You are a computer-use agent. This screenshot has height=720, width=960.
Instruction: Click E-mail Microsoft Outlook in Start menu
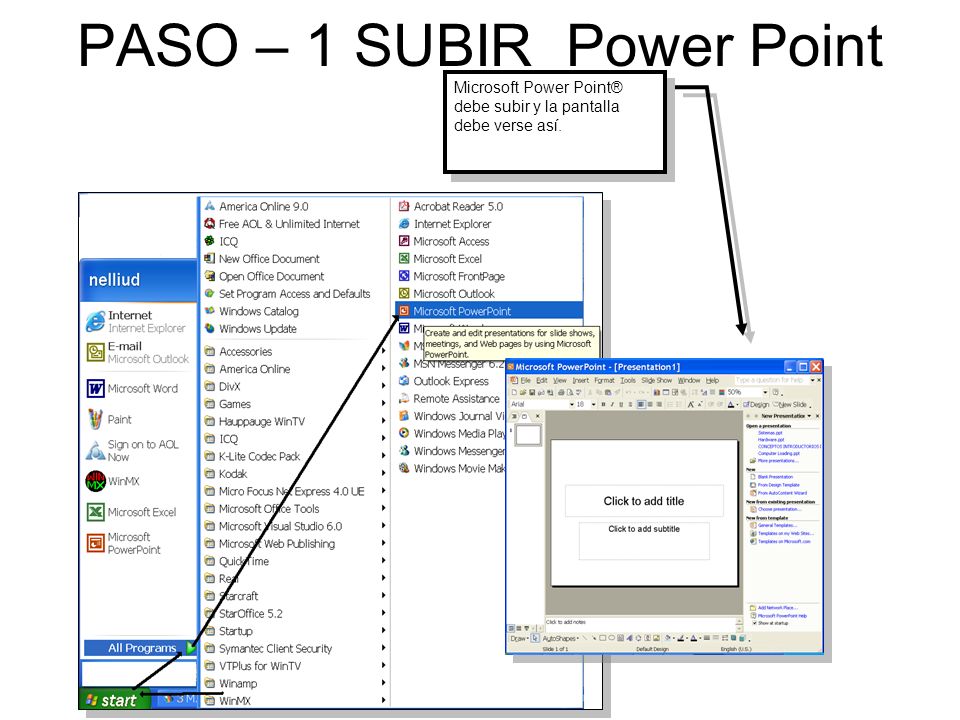[x=138, y=352]
